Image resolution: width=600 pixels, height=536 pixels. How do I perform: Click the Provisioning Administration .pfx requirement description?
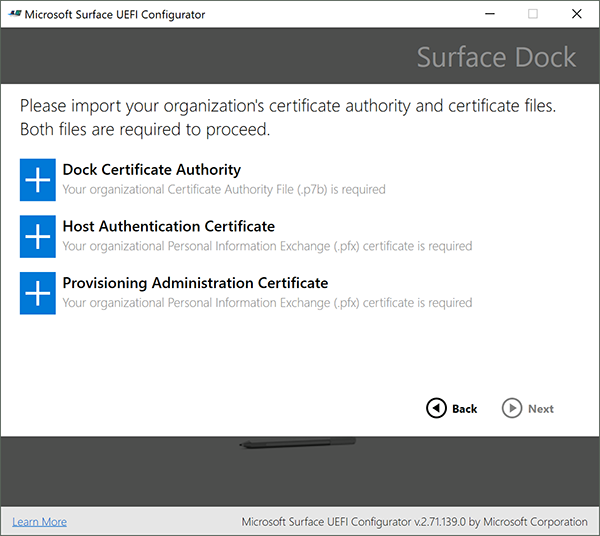pyautogui.click(x=267, y=303)
